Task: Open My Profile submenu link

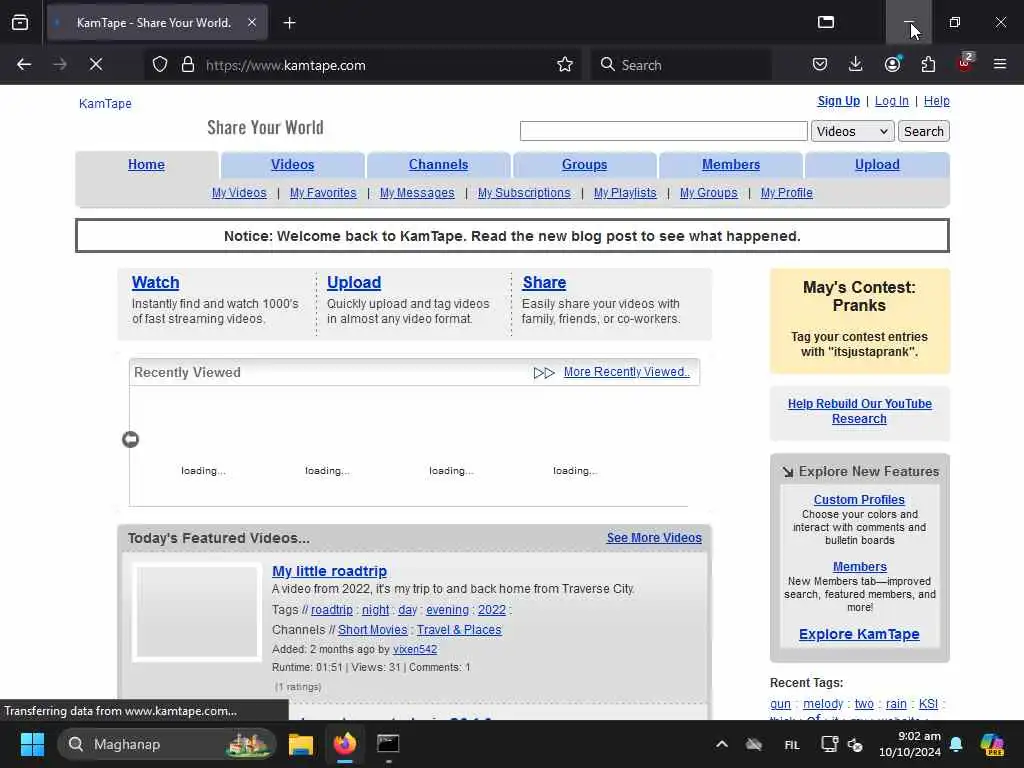Action: [x=786, y=193]
